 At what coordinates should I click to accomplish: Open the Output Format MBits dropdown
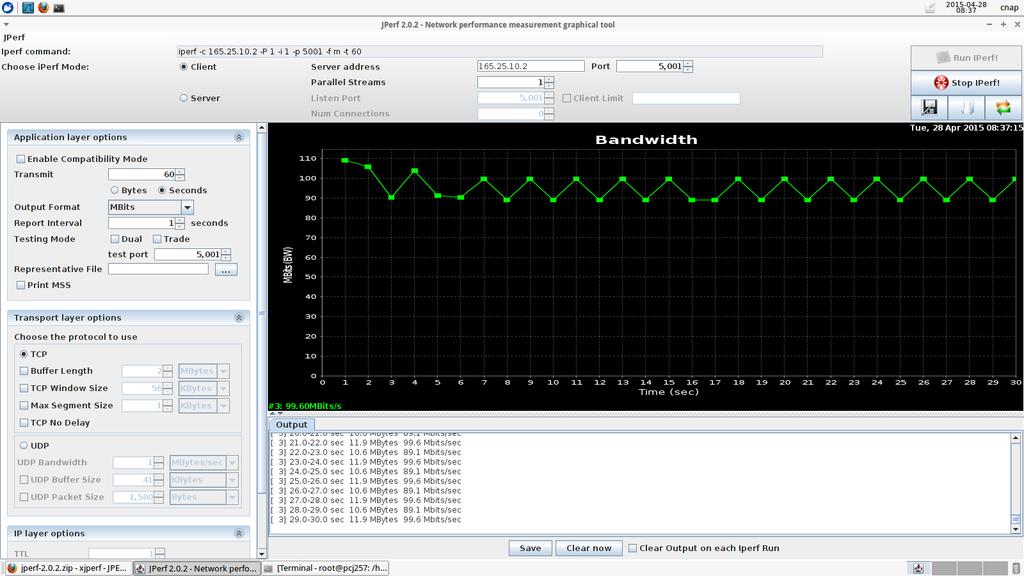(x=187, y=207)
